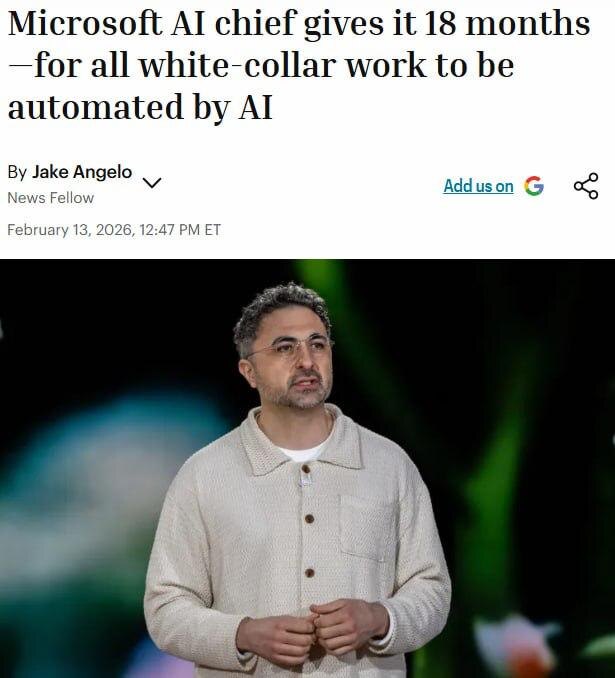Follow the 'Add us on' link
This screenshot has width=615, height=678.
478,186
